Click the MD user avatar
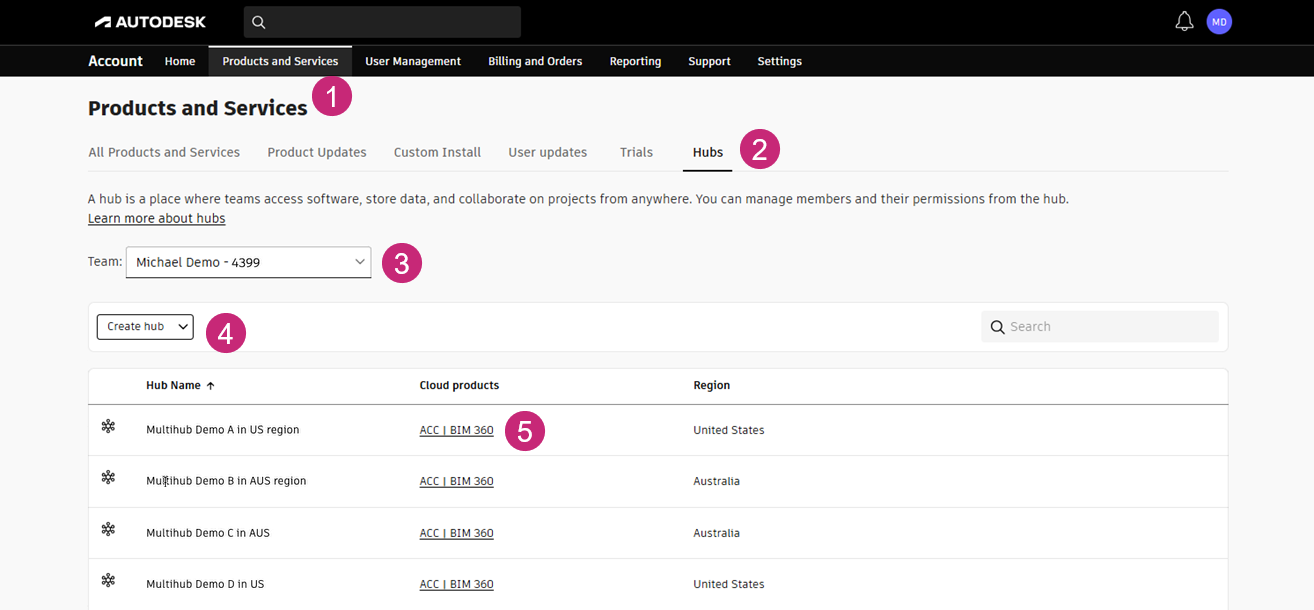This screenshot has height=610, width=1314. coord(1219,21)
